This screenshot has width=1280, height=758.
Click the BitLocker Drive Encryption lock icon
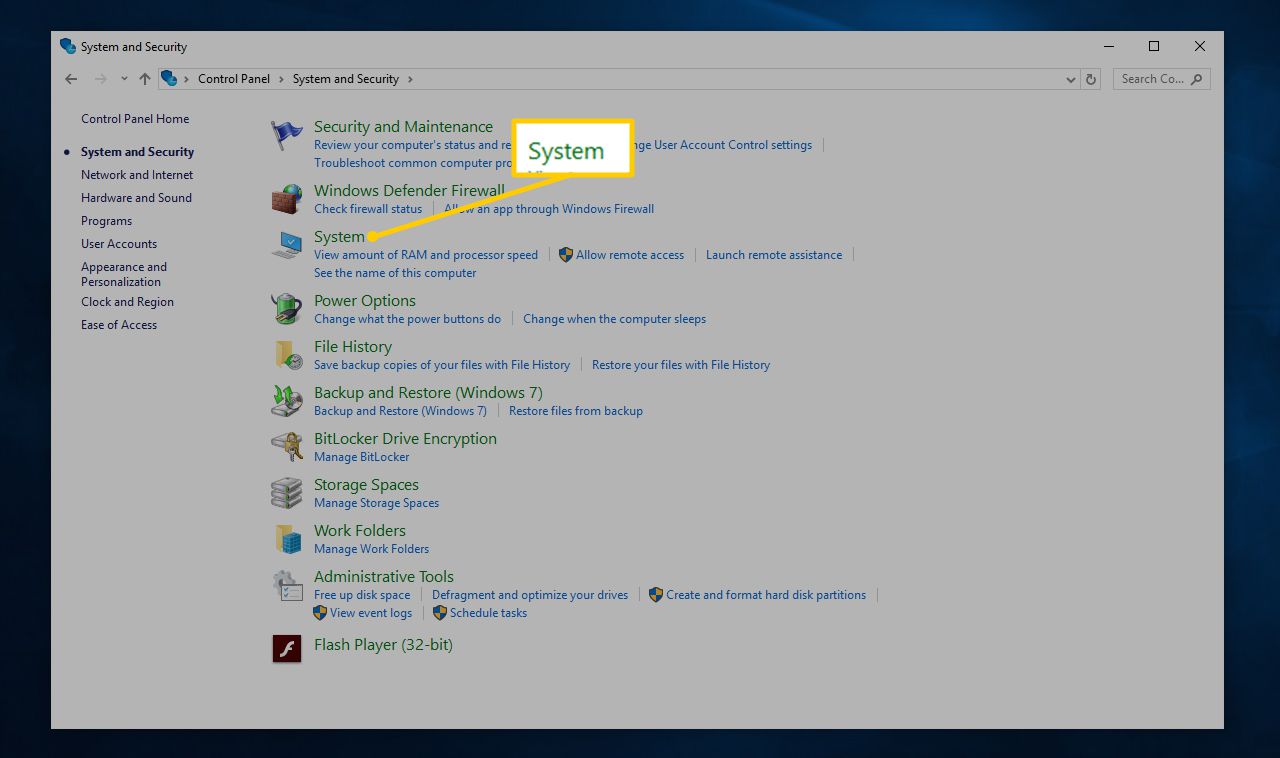(x=287, y=447)
